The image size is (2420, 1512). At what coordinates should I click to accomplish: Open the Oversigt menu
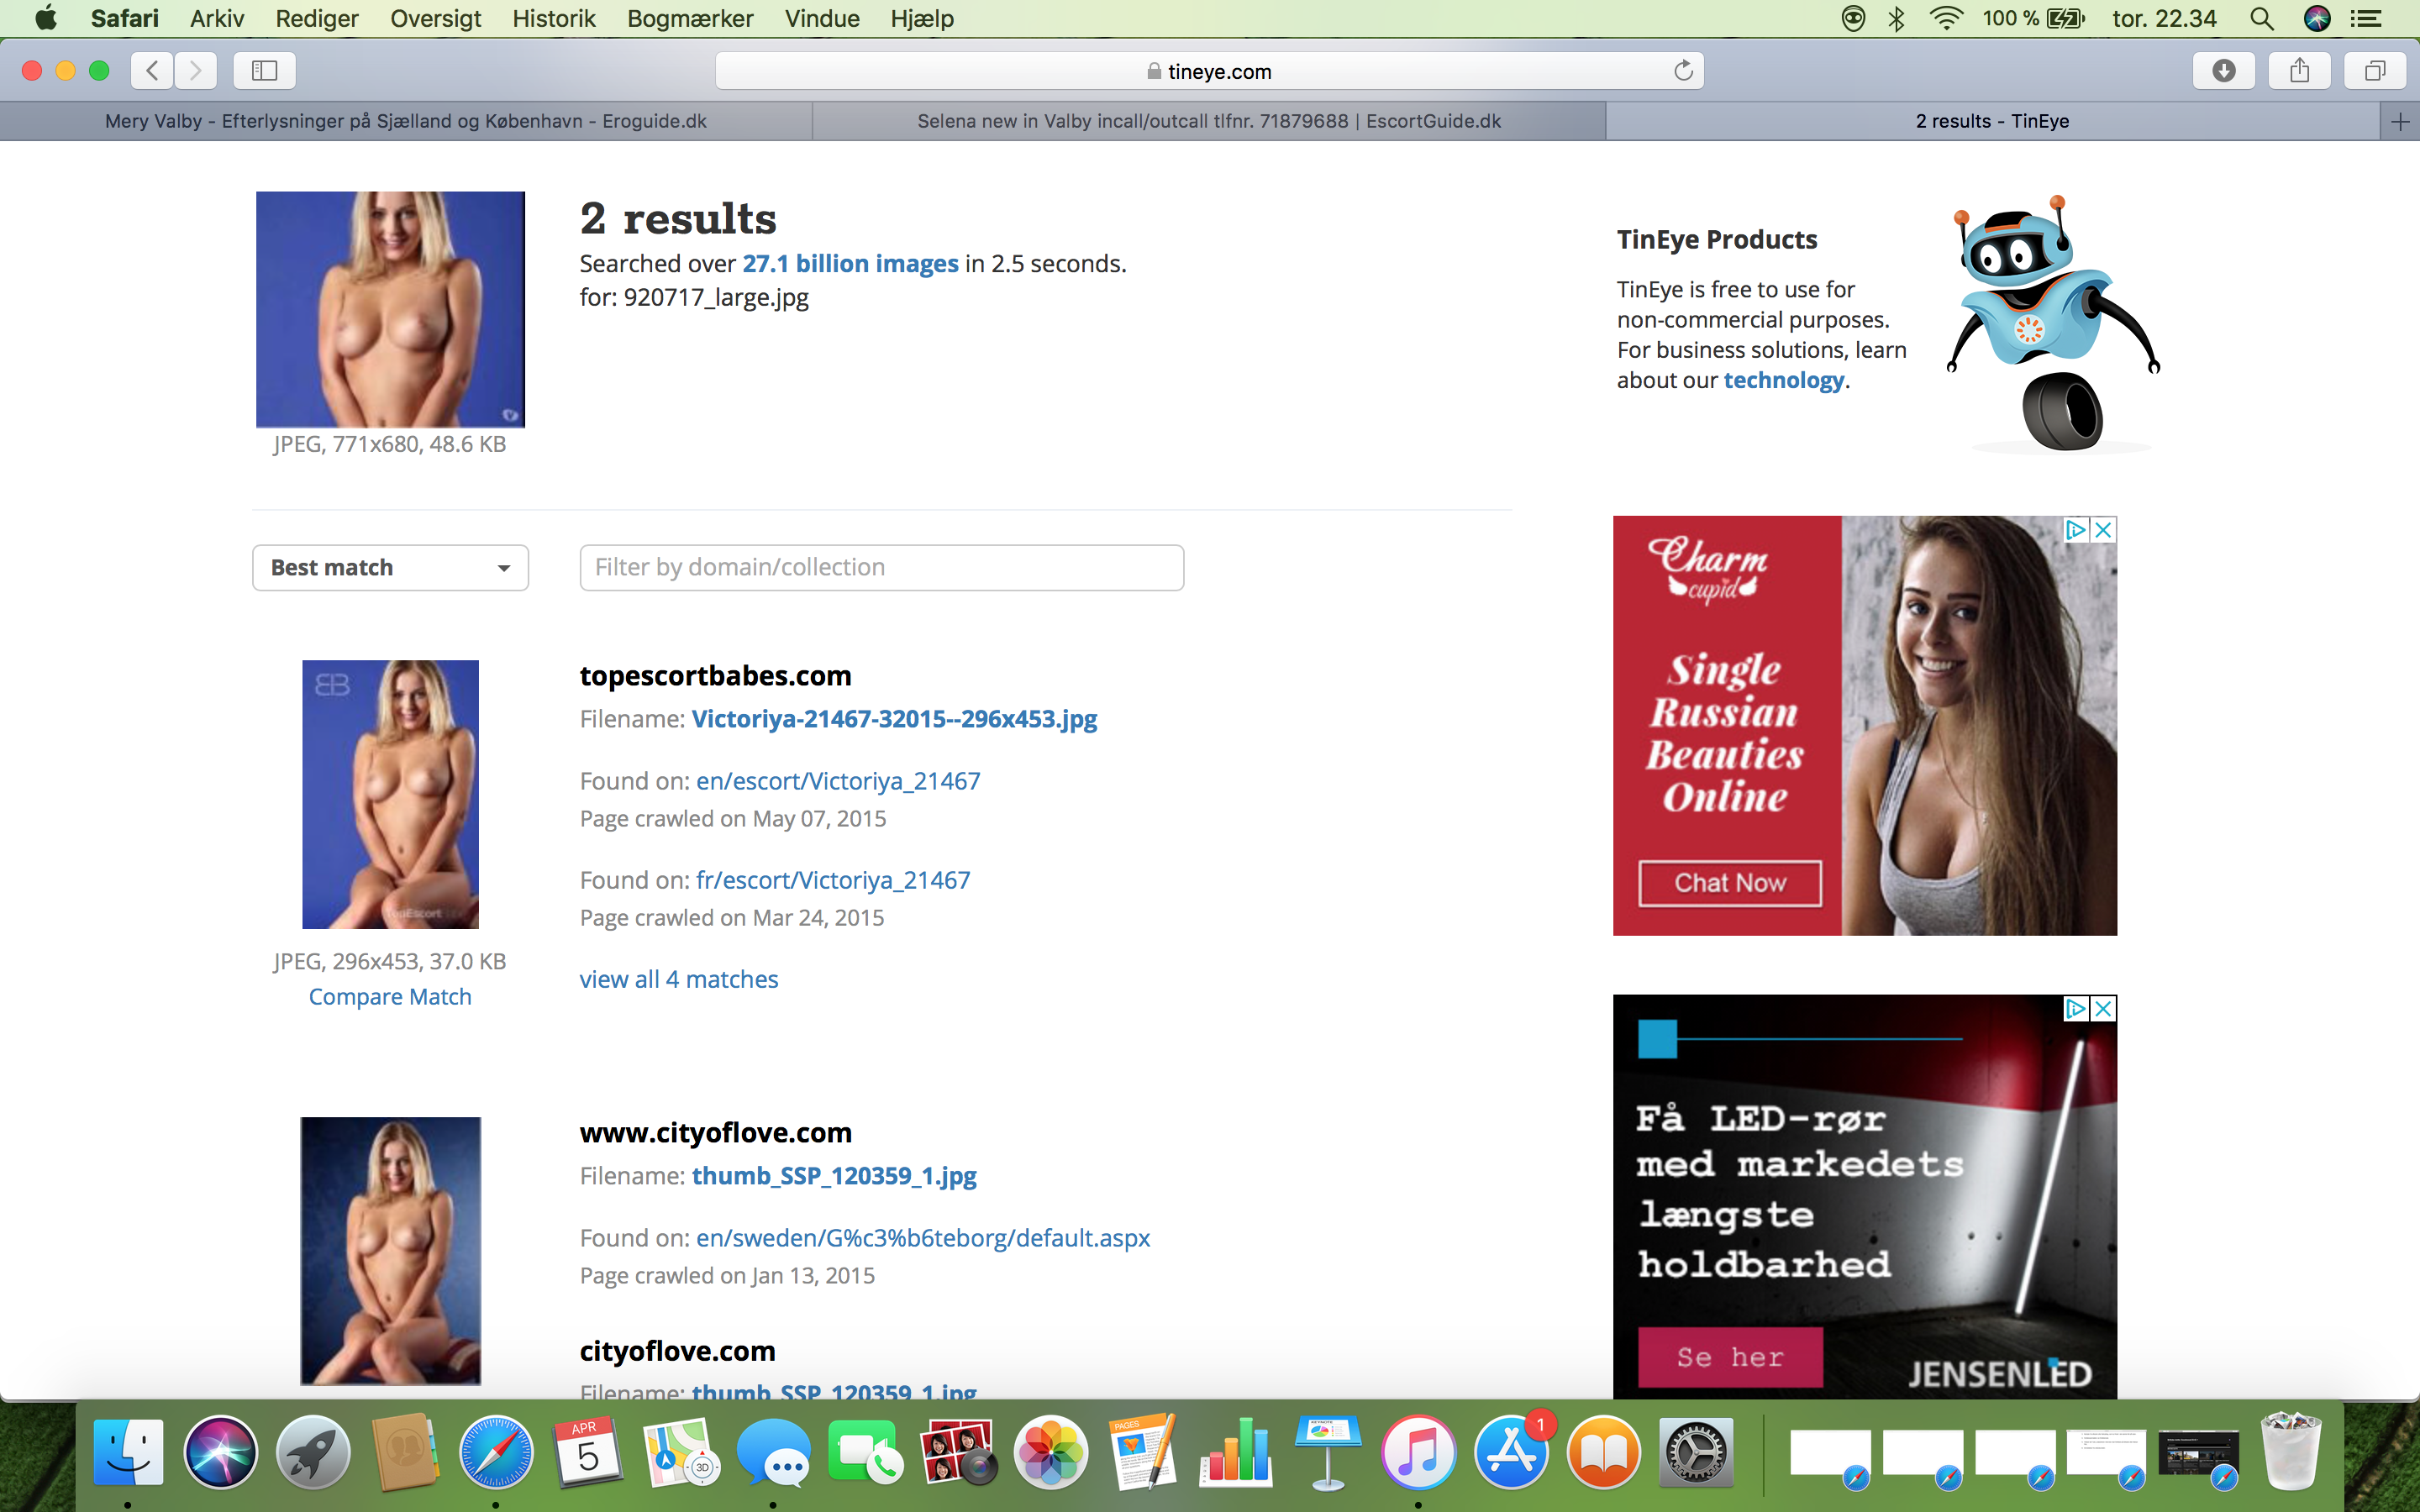(435, 19)
